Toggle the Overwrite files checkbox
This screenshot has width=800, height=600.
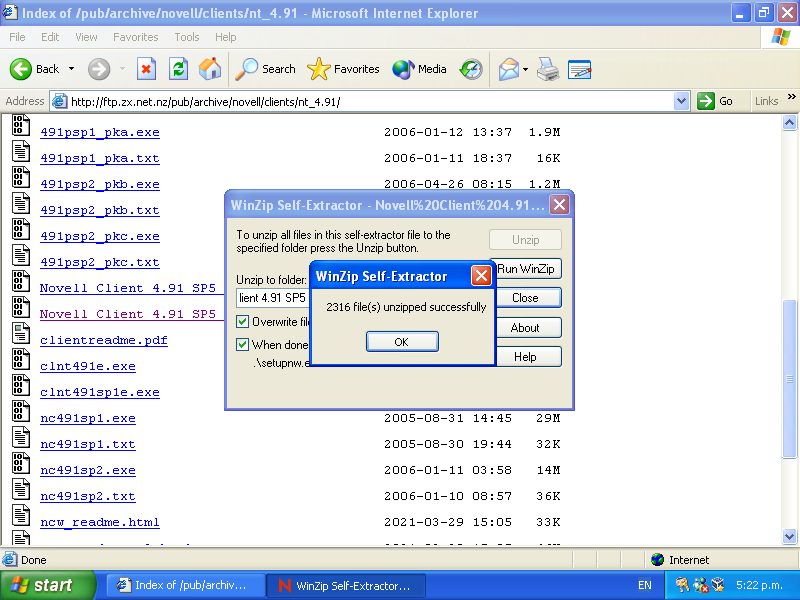coord(242,321)
